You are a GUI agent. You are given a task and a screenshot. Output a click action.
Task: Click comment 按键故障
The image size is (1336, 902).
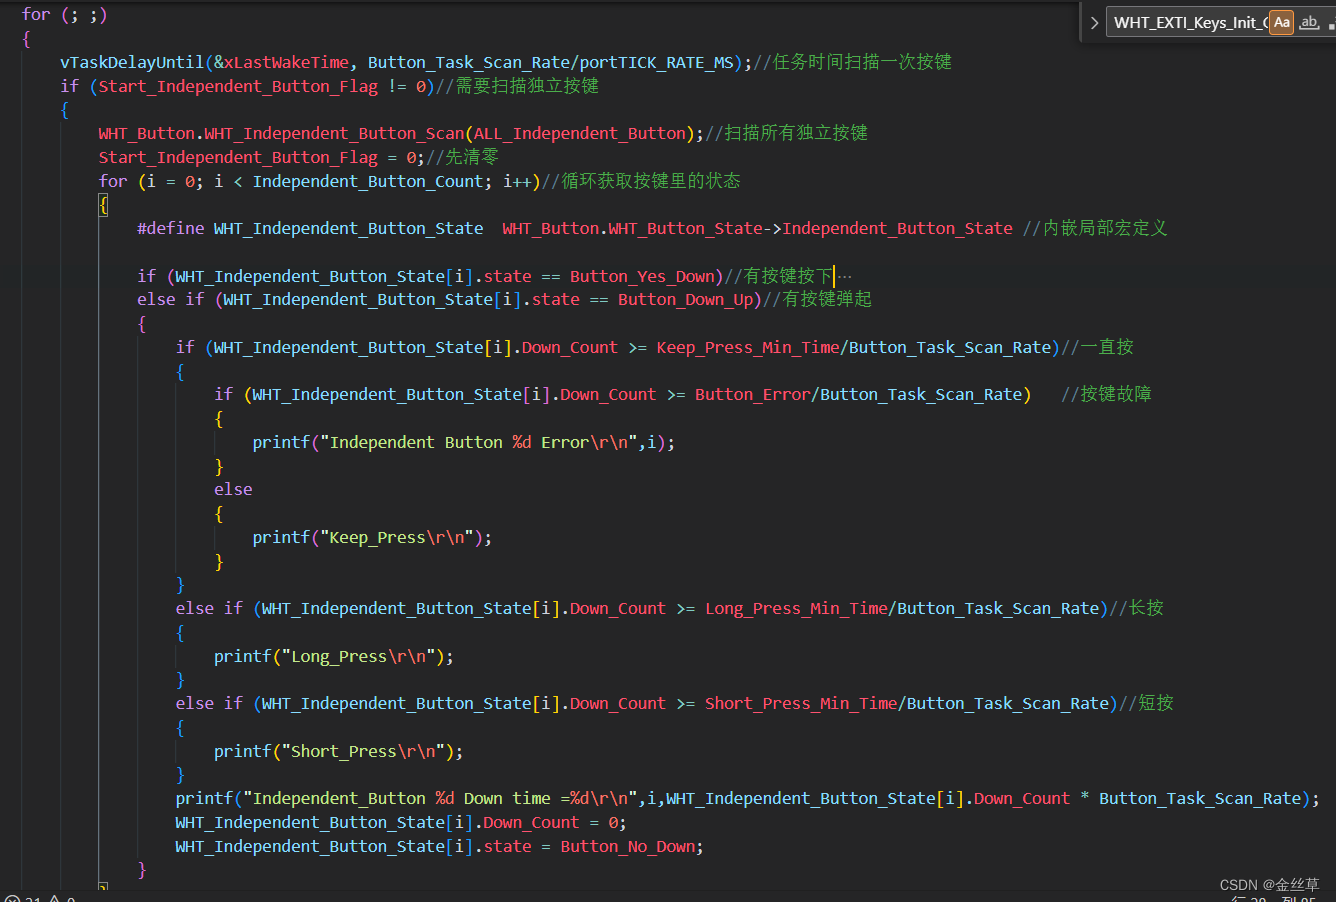pos(1107,394)
